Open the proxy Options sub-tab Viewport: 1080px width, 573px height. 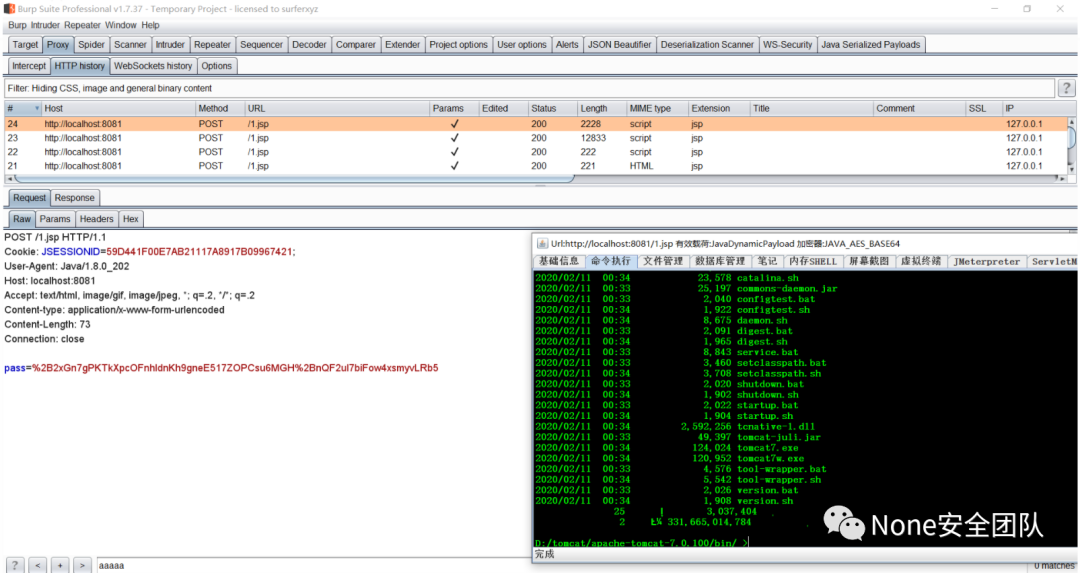[216, 66]
